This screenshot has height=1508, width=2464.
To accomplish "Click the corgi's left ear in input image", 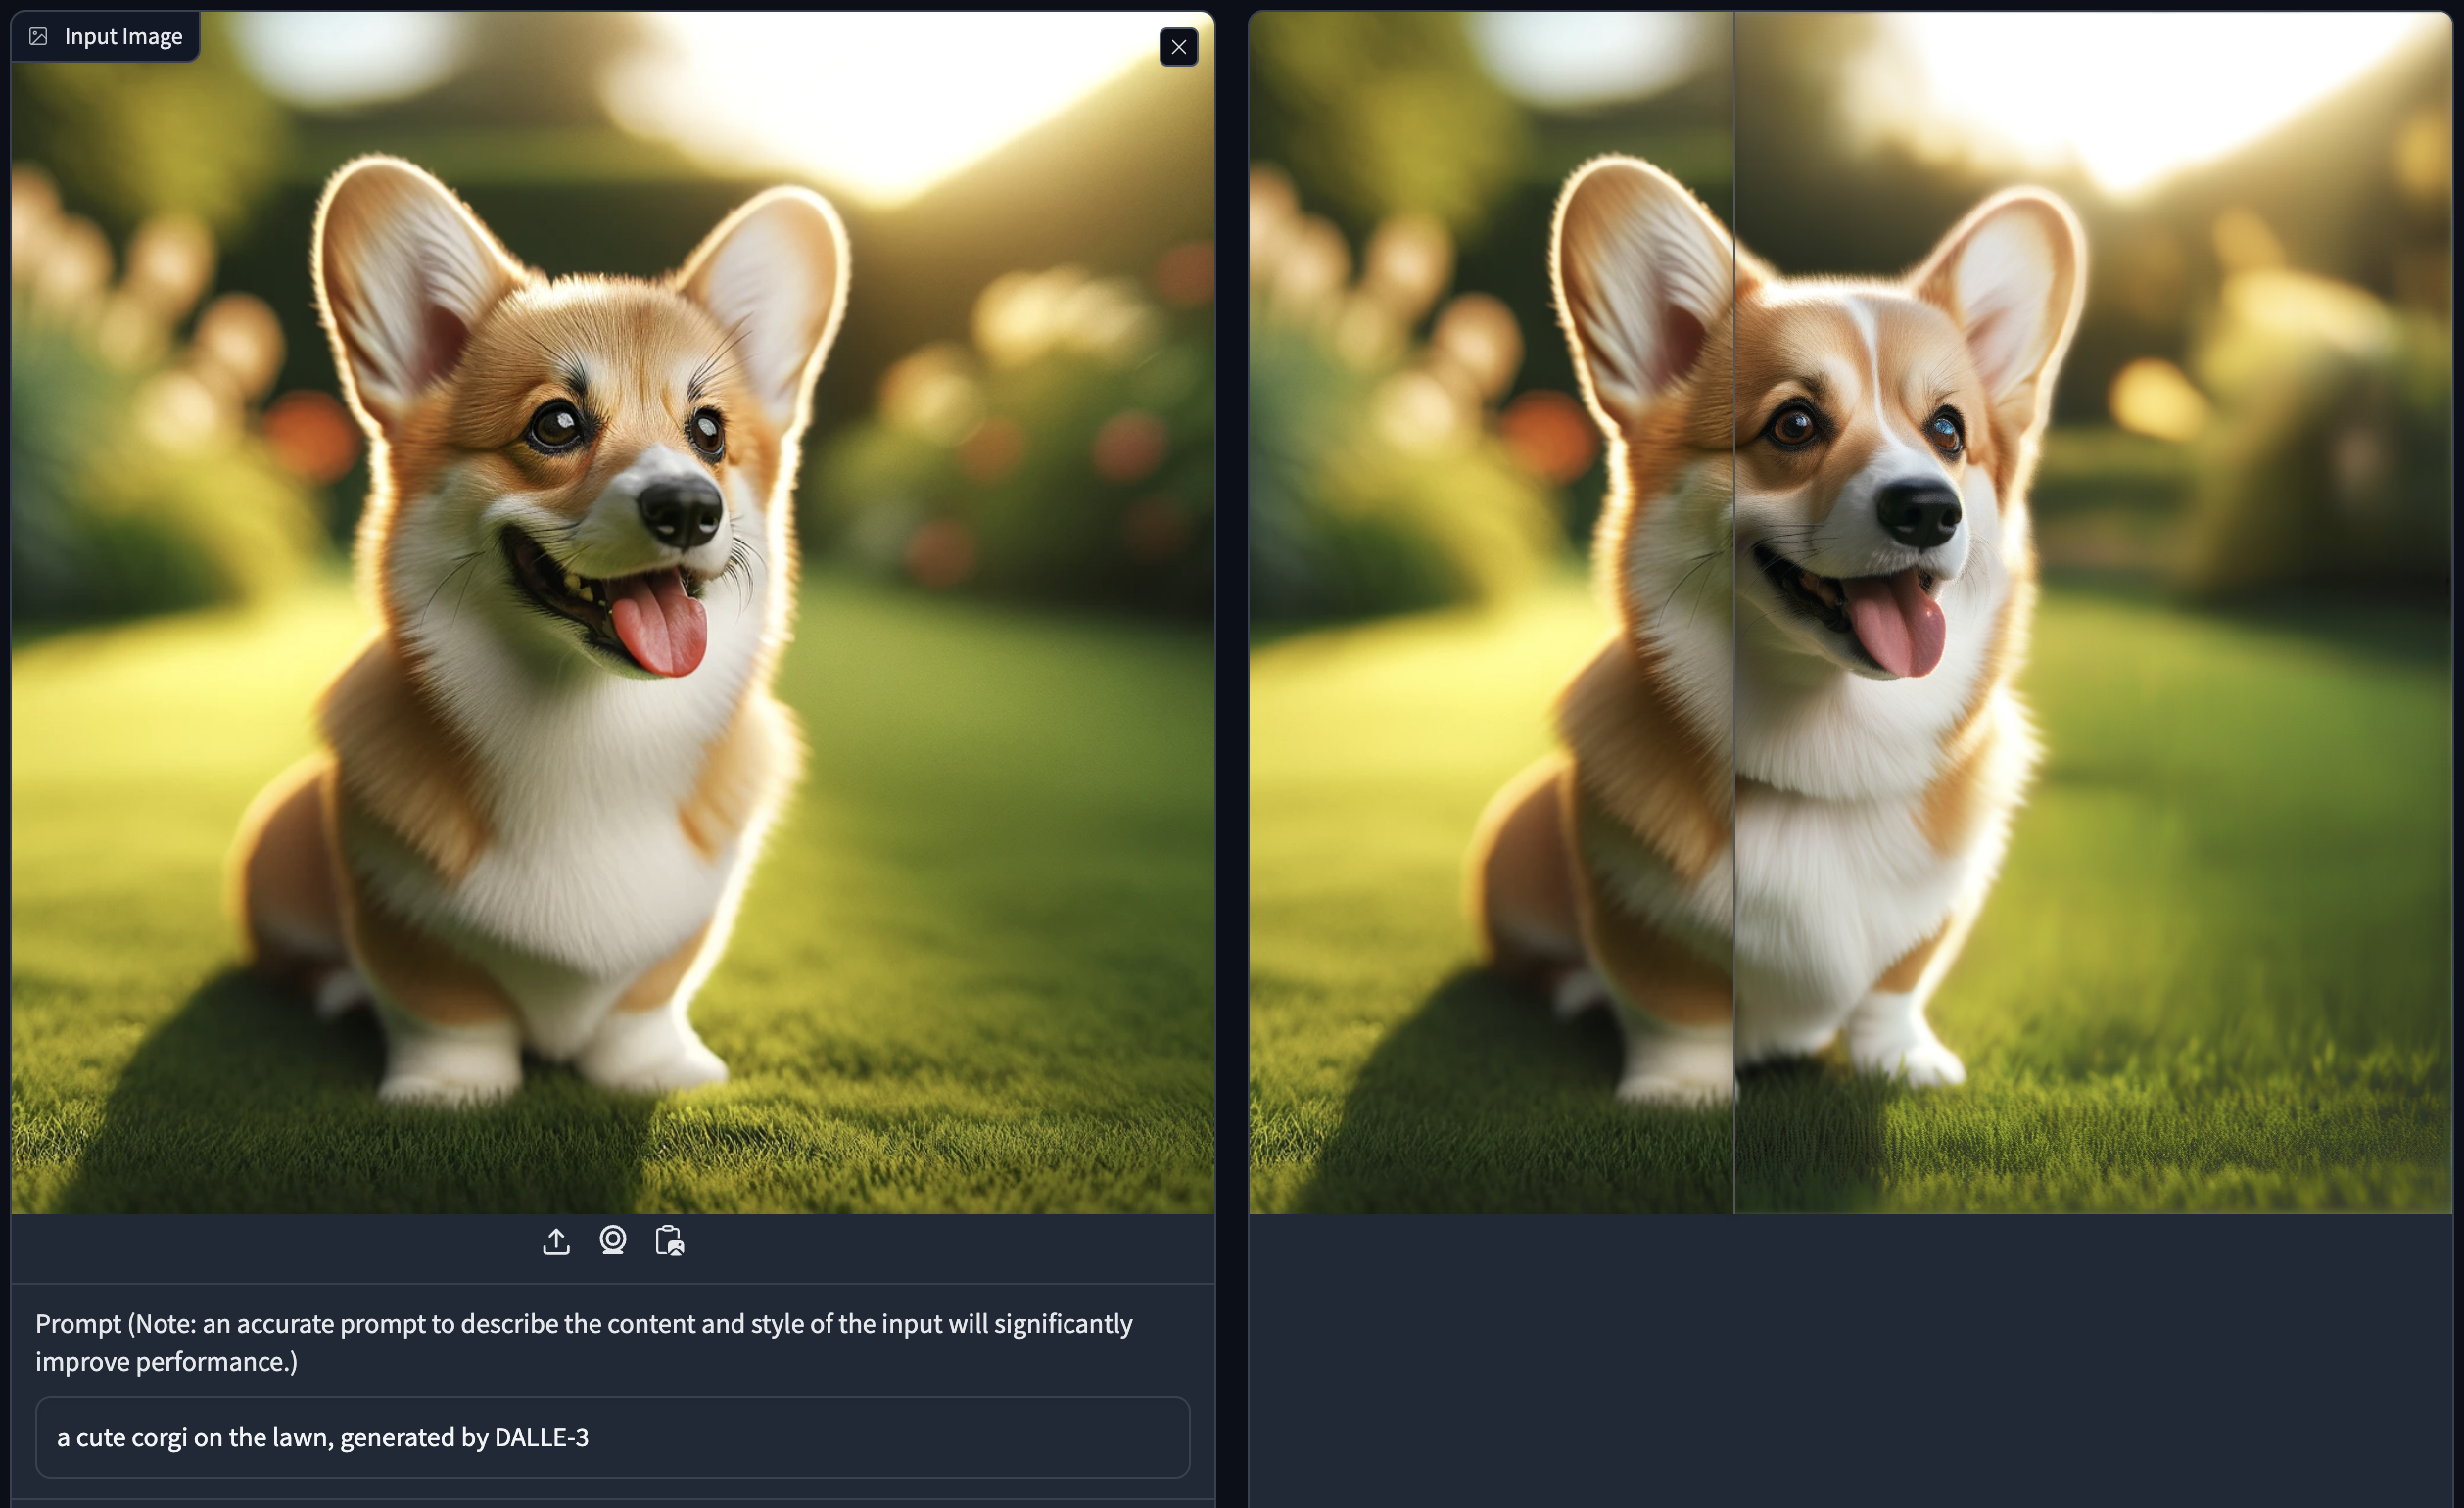I will tap(400, 280).
